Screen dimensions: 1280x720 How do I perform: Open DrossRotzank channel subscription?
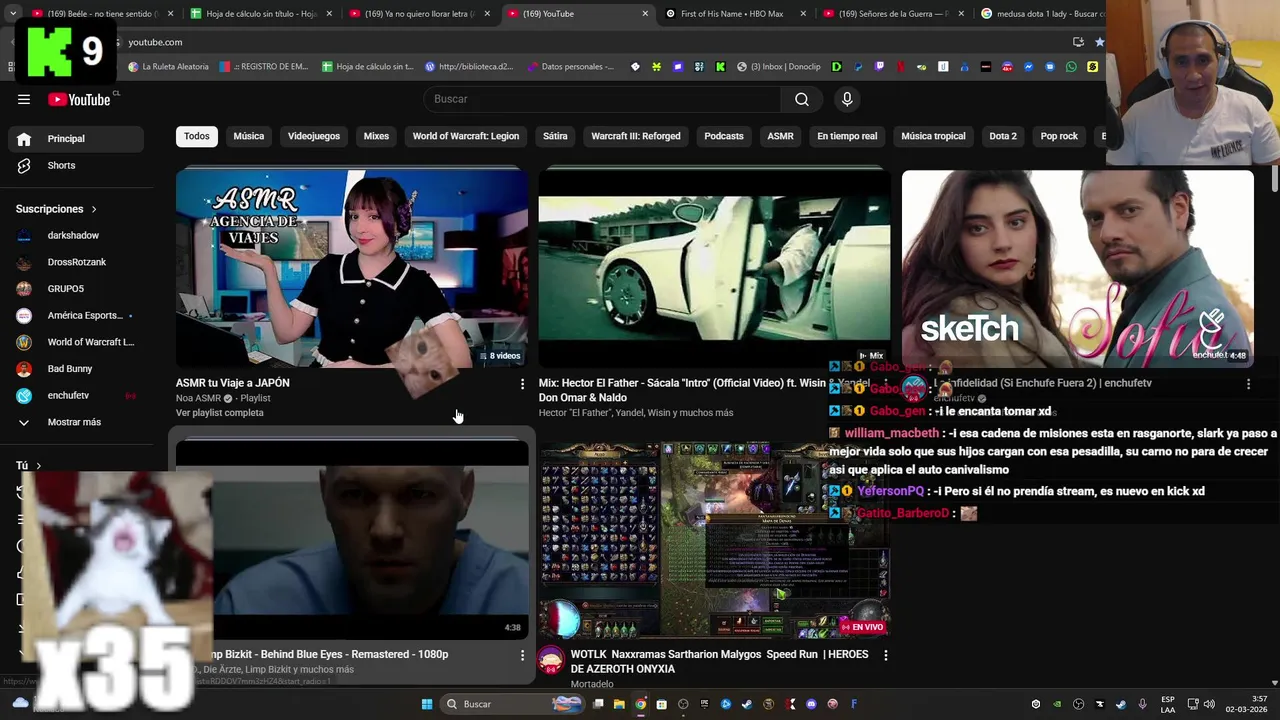76,262
